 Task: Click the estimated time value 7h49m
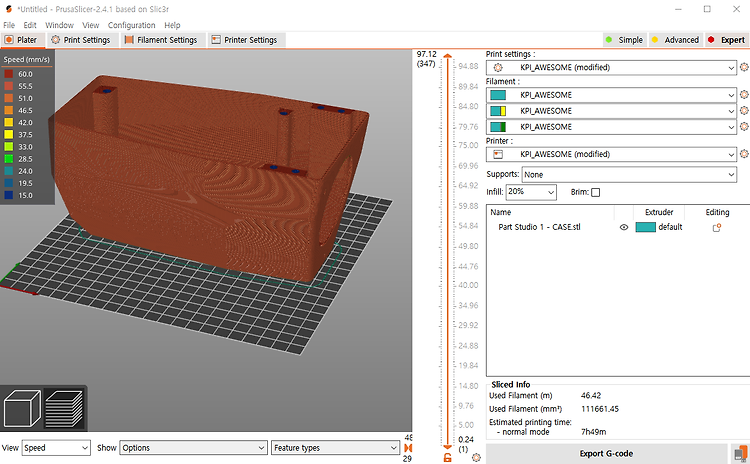point(594,431)
